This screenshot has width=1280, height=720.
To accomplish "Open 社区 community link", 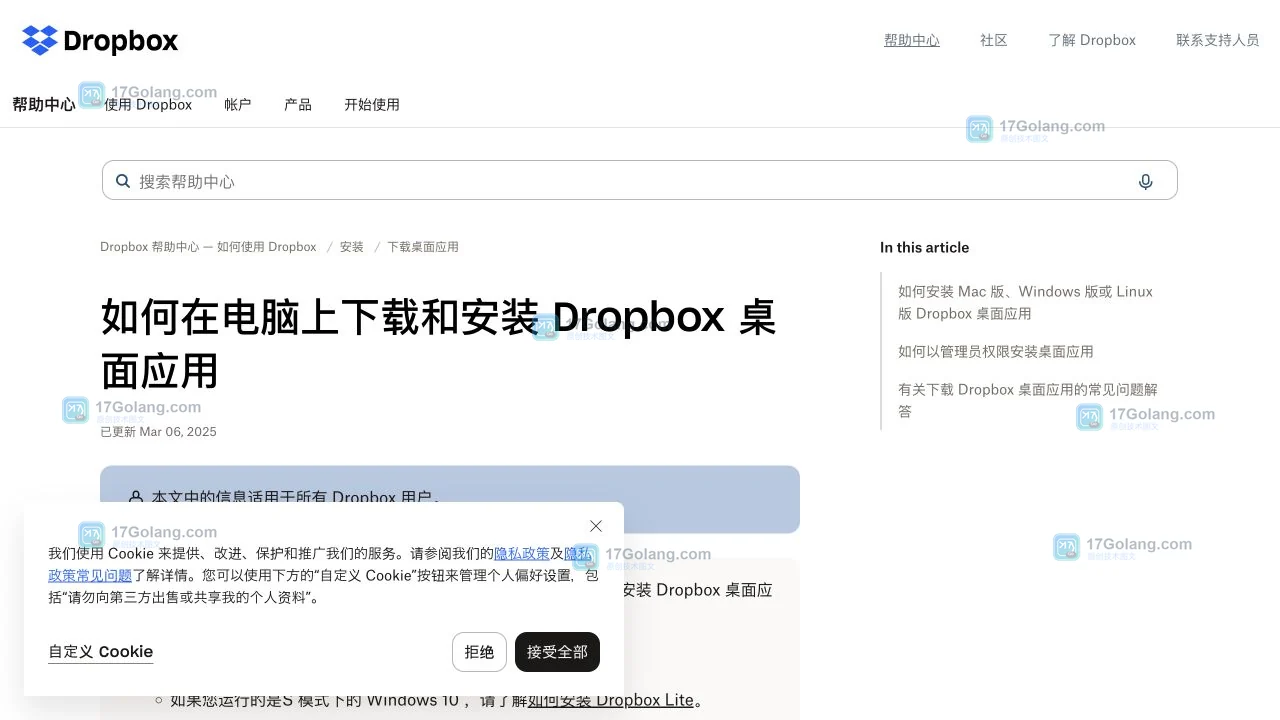I will click(993, 40).
